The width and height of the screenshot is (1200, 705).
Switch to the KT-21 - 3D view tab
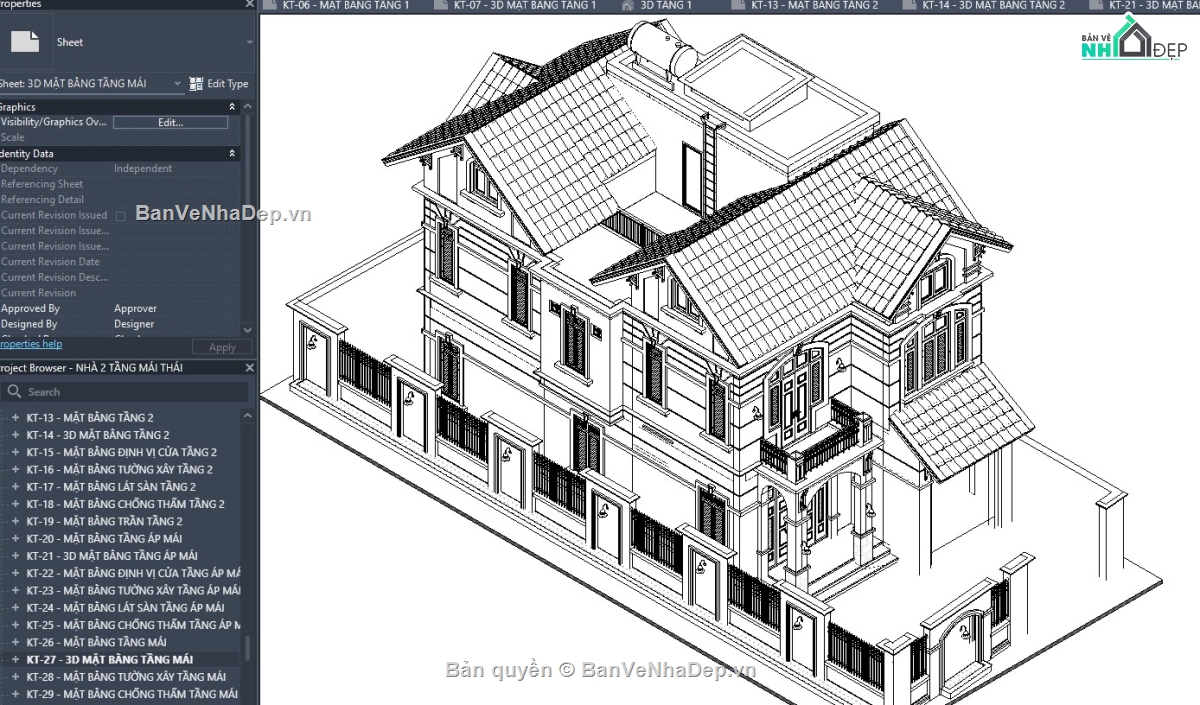tap(1154, 5)
